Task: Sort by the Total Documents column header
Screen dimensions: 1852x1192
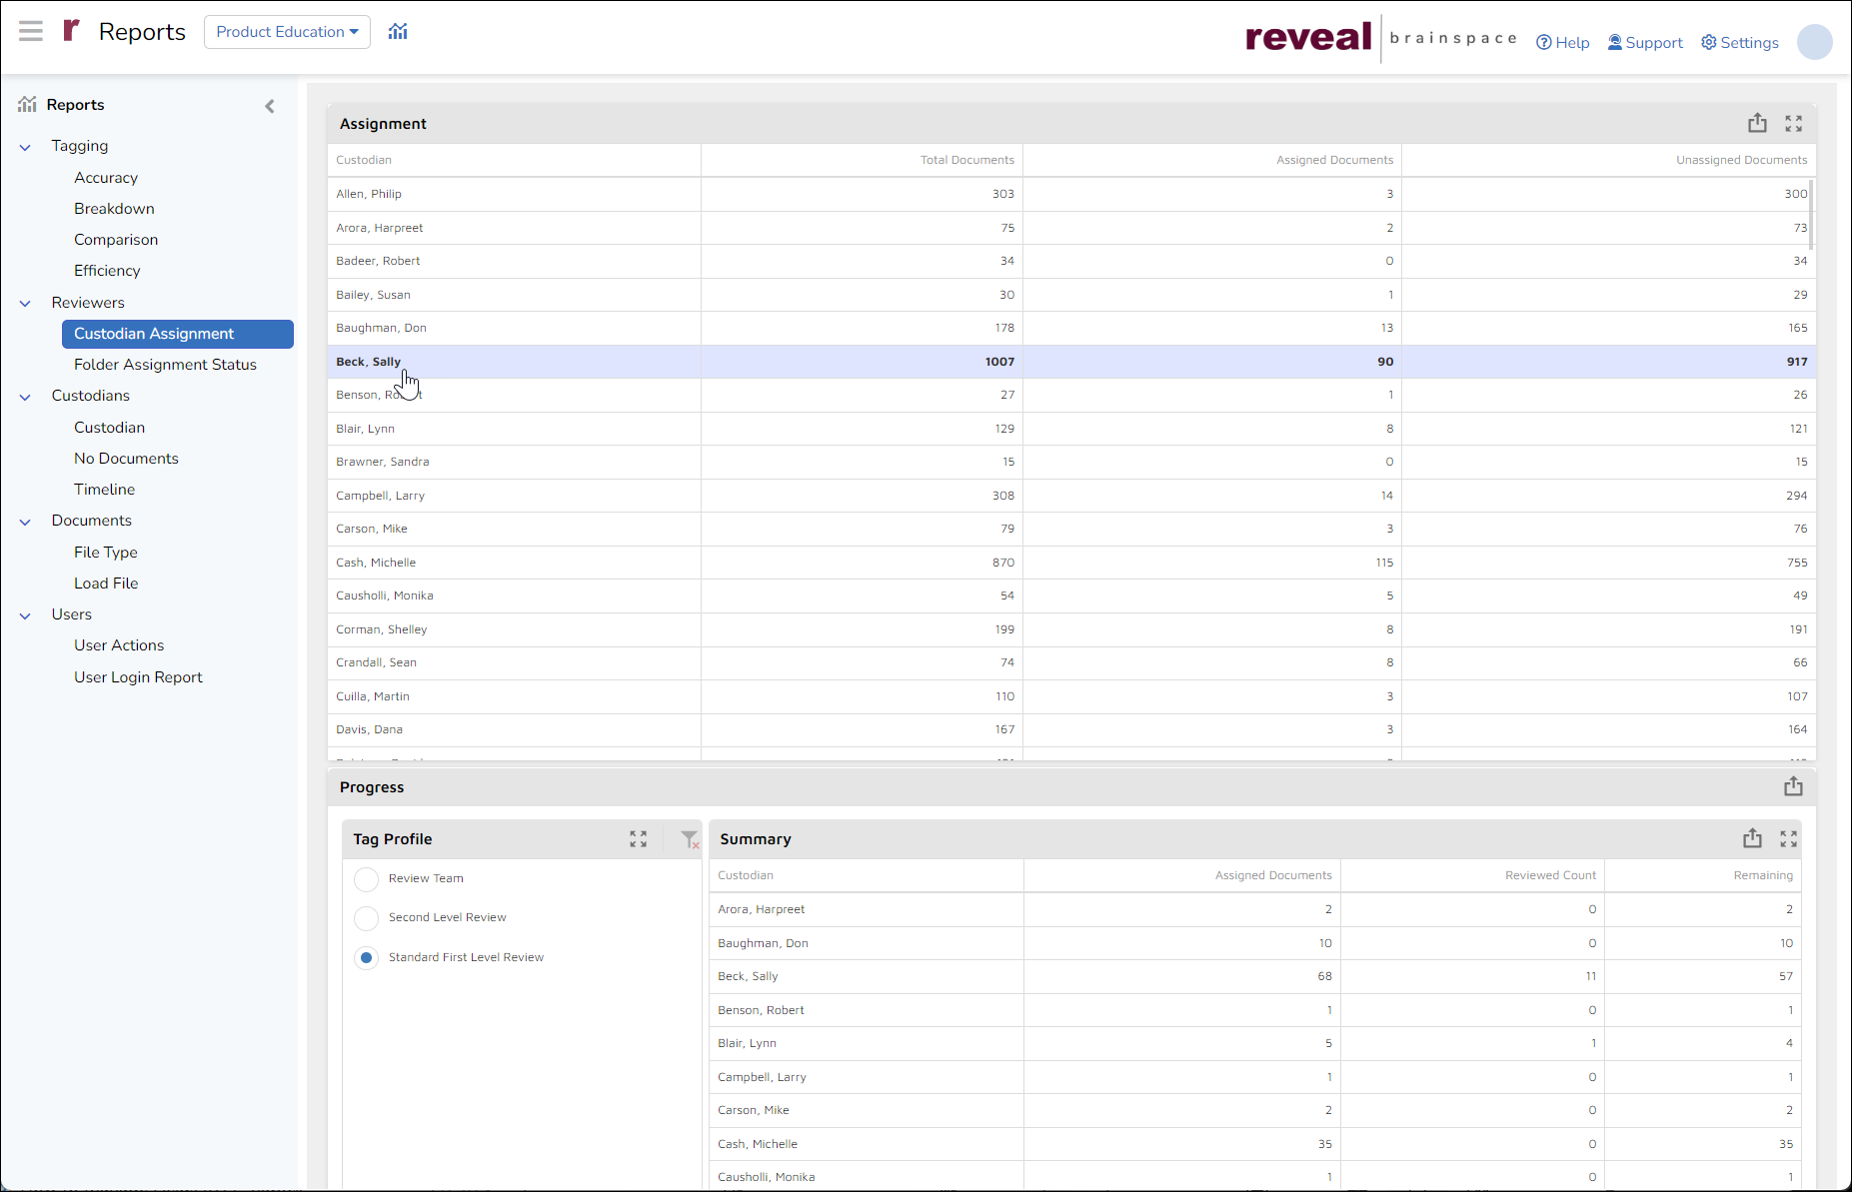Action: [x=966, y=160]
